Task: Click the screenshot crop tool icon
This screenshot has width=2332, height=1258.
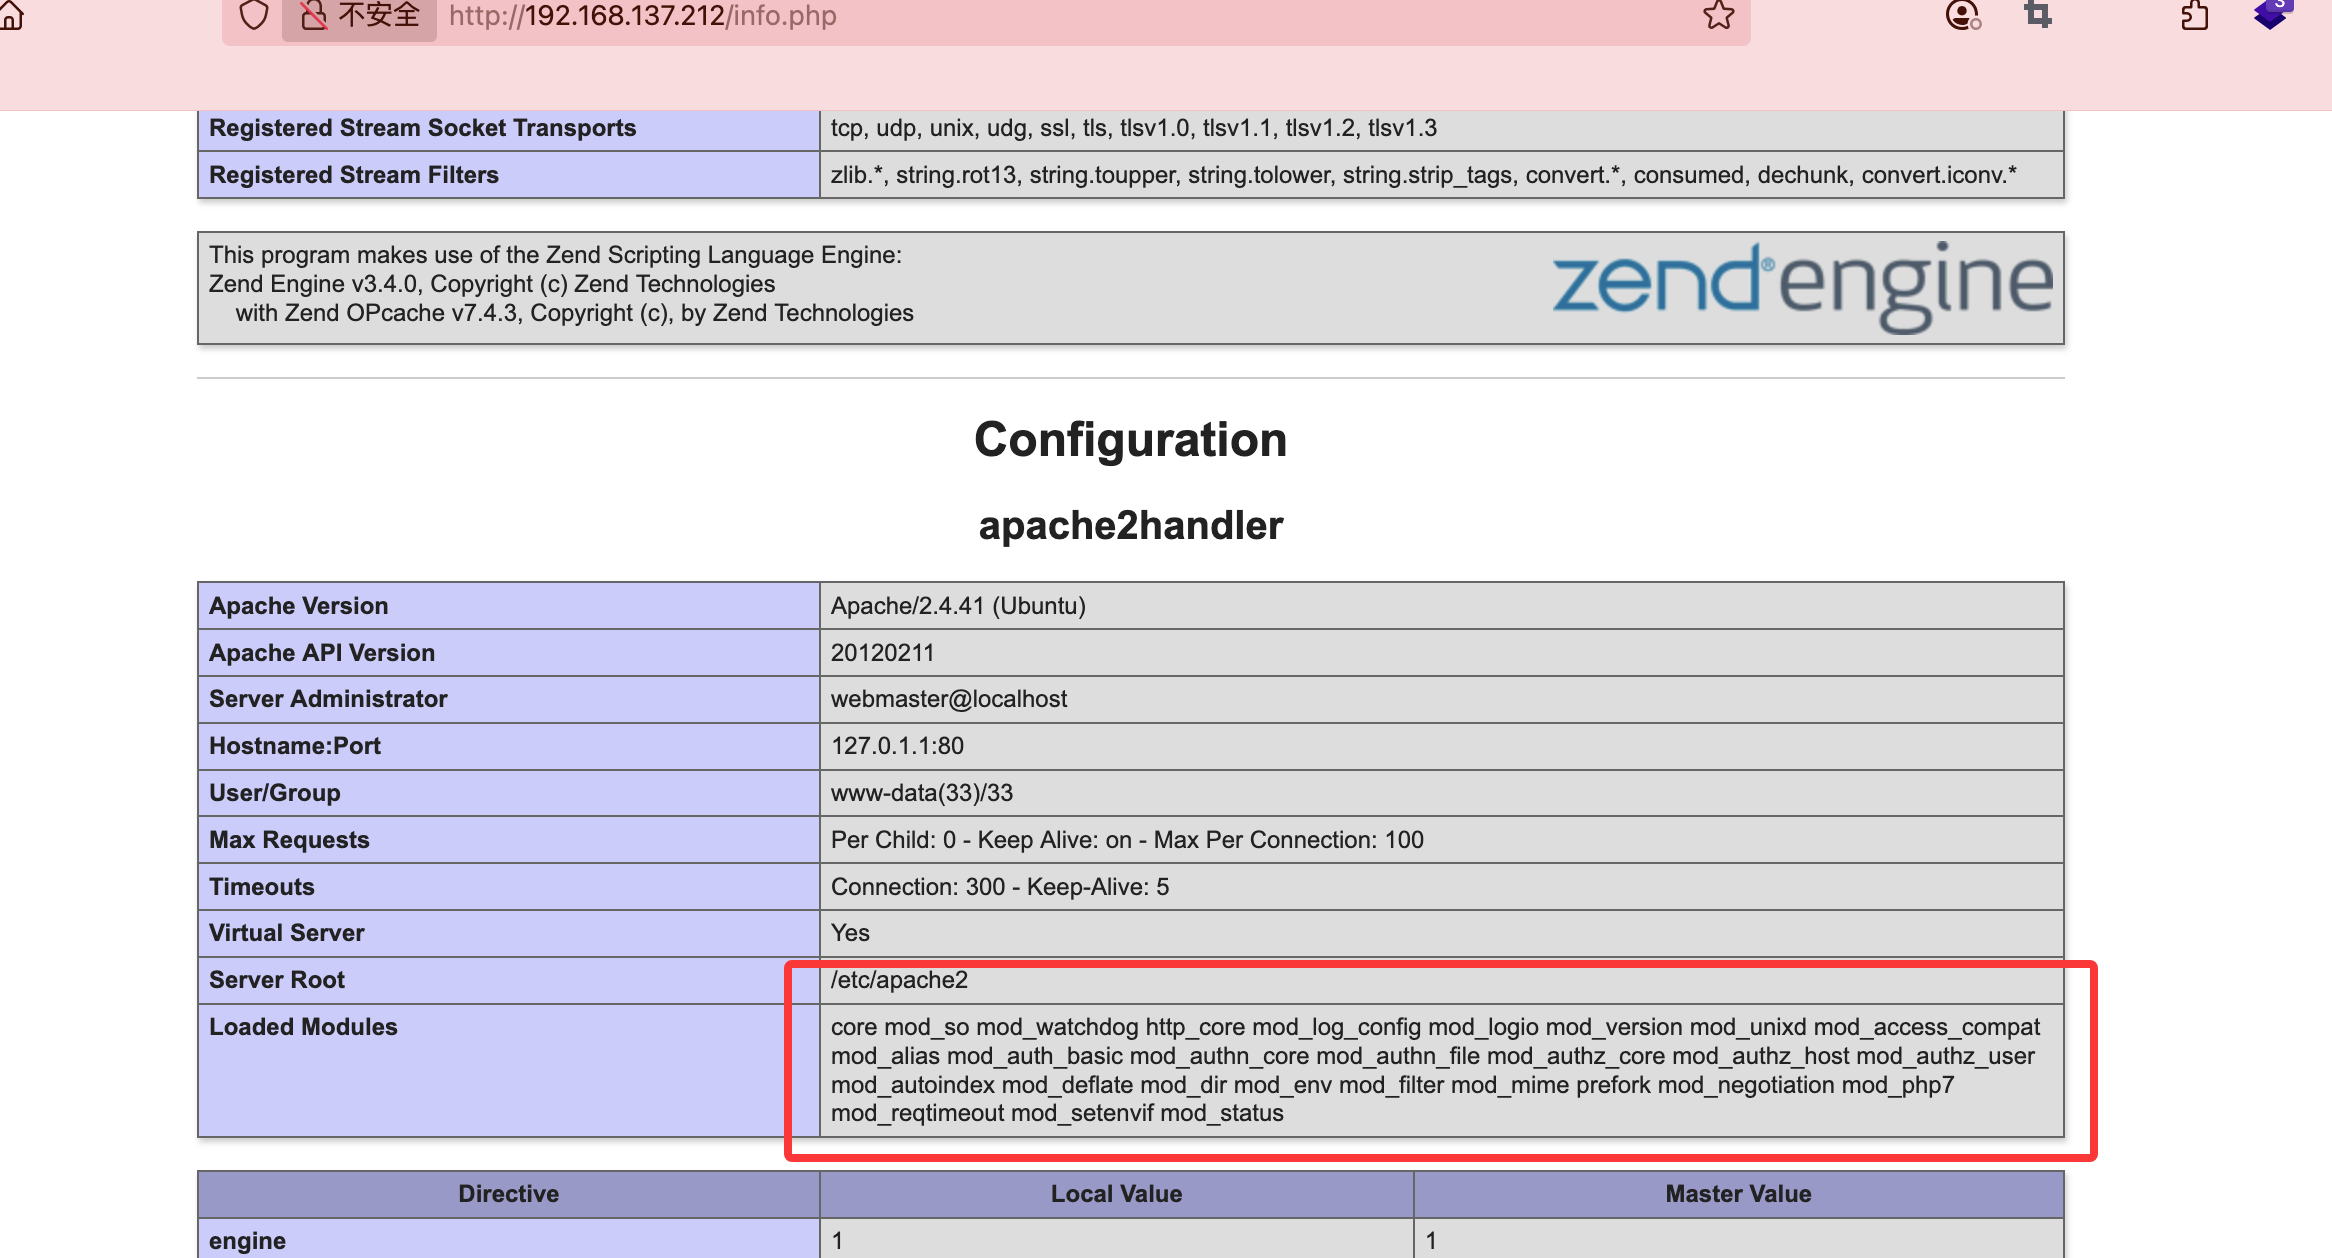Action: point(2037,15)
